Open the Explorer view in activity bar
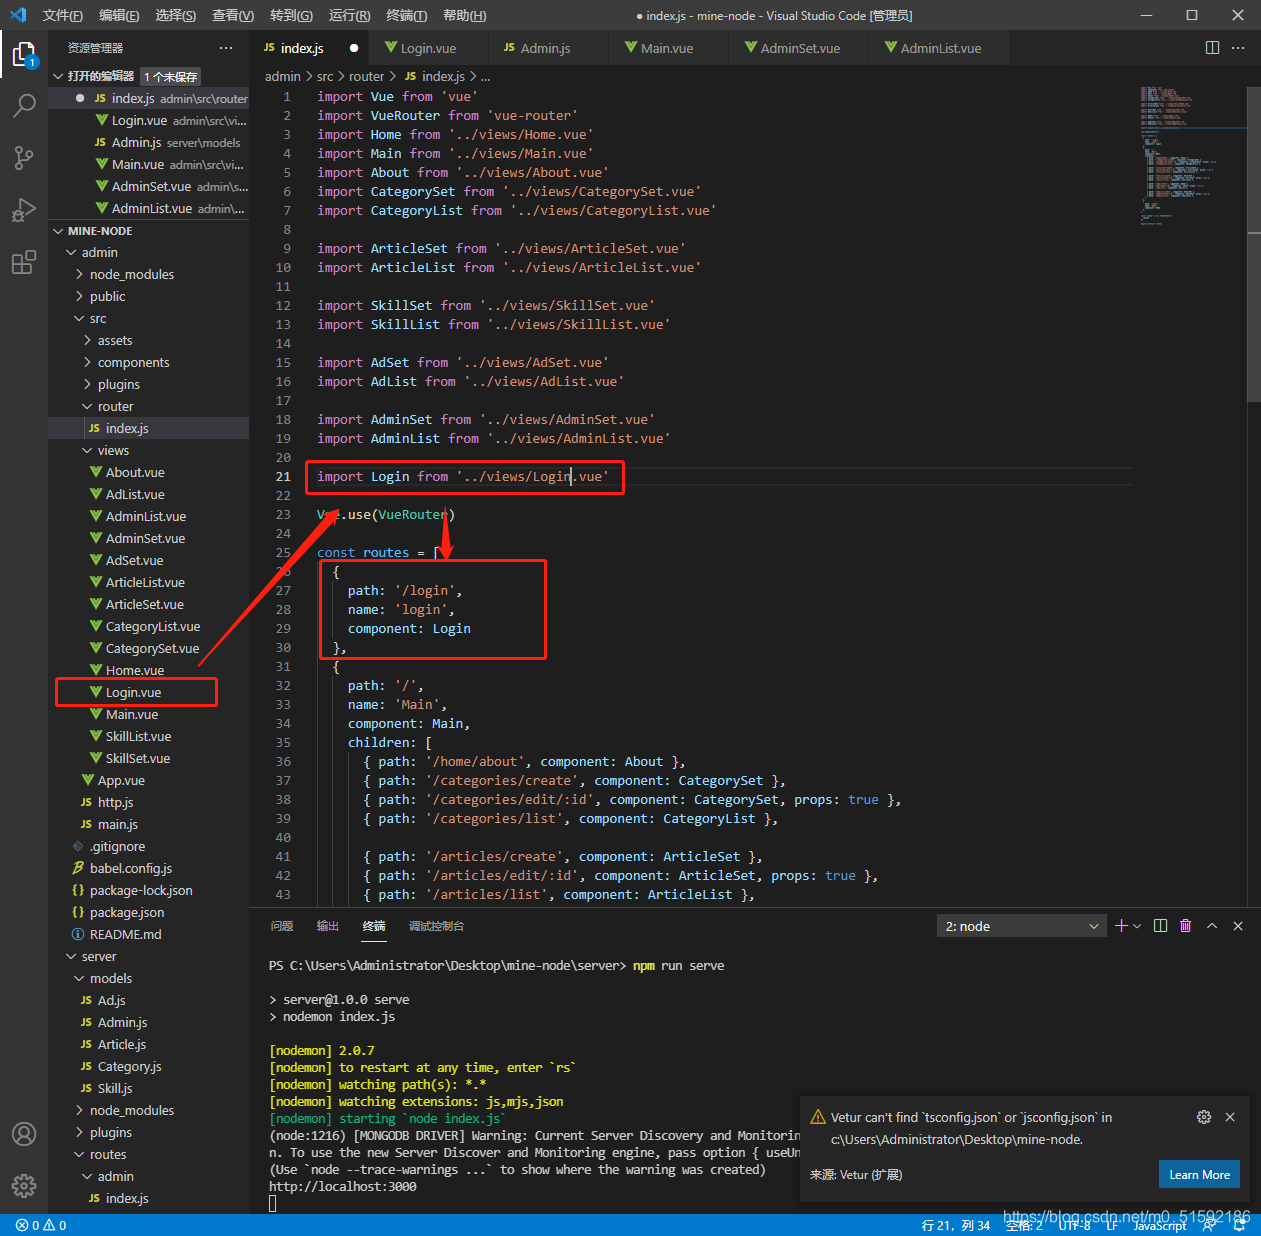 coord(24,54)
